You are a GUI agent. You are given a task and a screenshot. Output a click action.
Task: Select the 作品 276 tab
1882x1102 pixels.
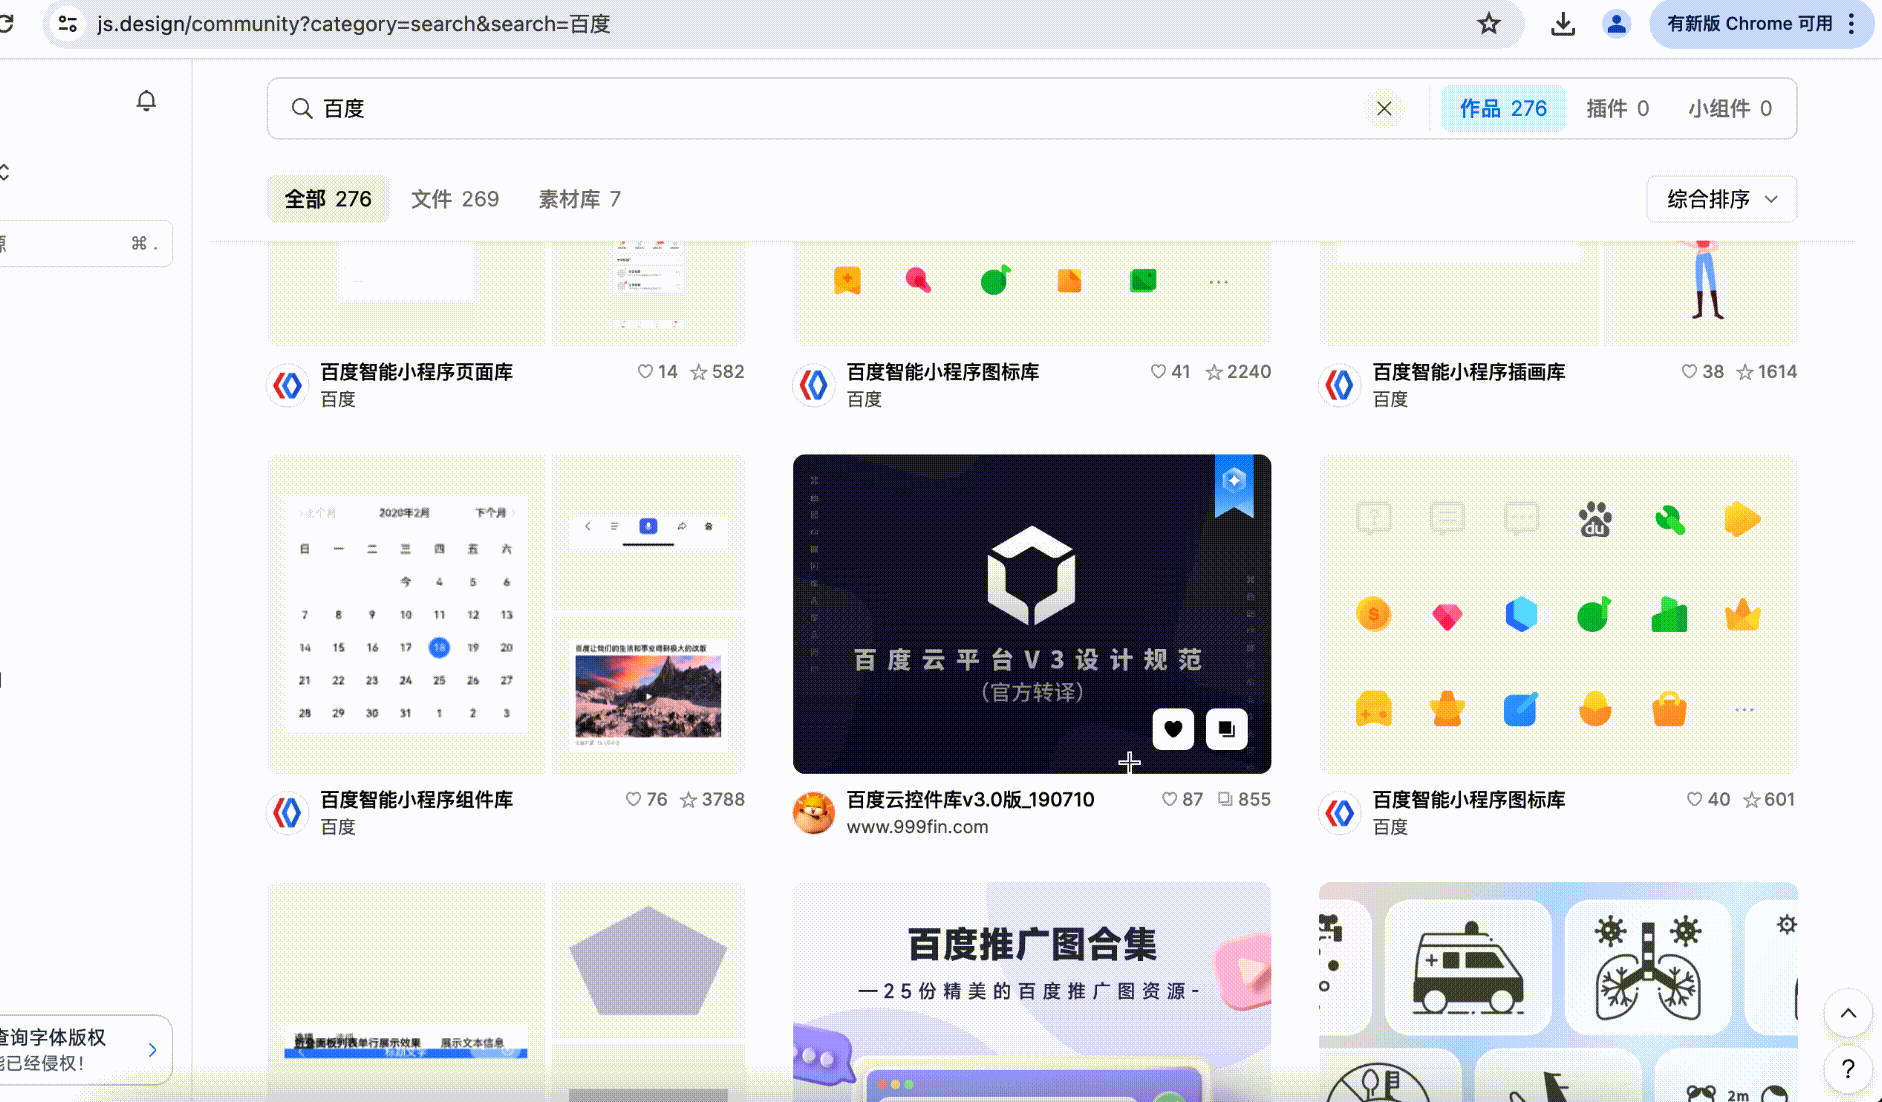[x=1503, y=108]
